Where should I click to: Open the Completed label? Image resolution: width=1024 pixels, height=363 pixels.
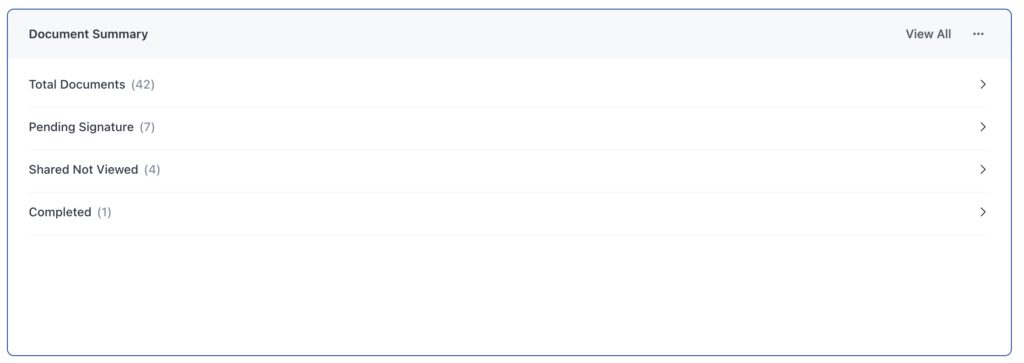(60, 212)
